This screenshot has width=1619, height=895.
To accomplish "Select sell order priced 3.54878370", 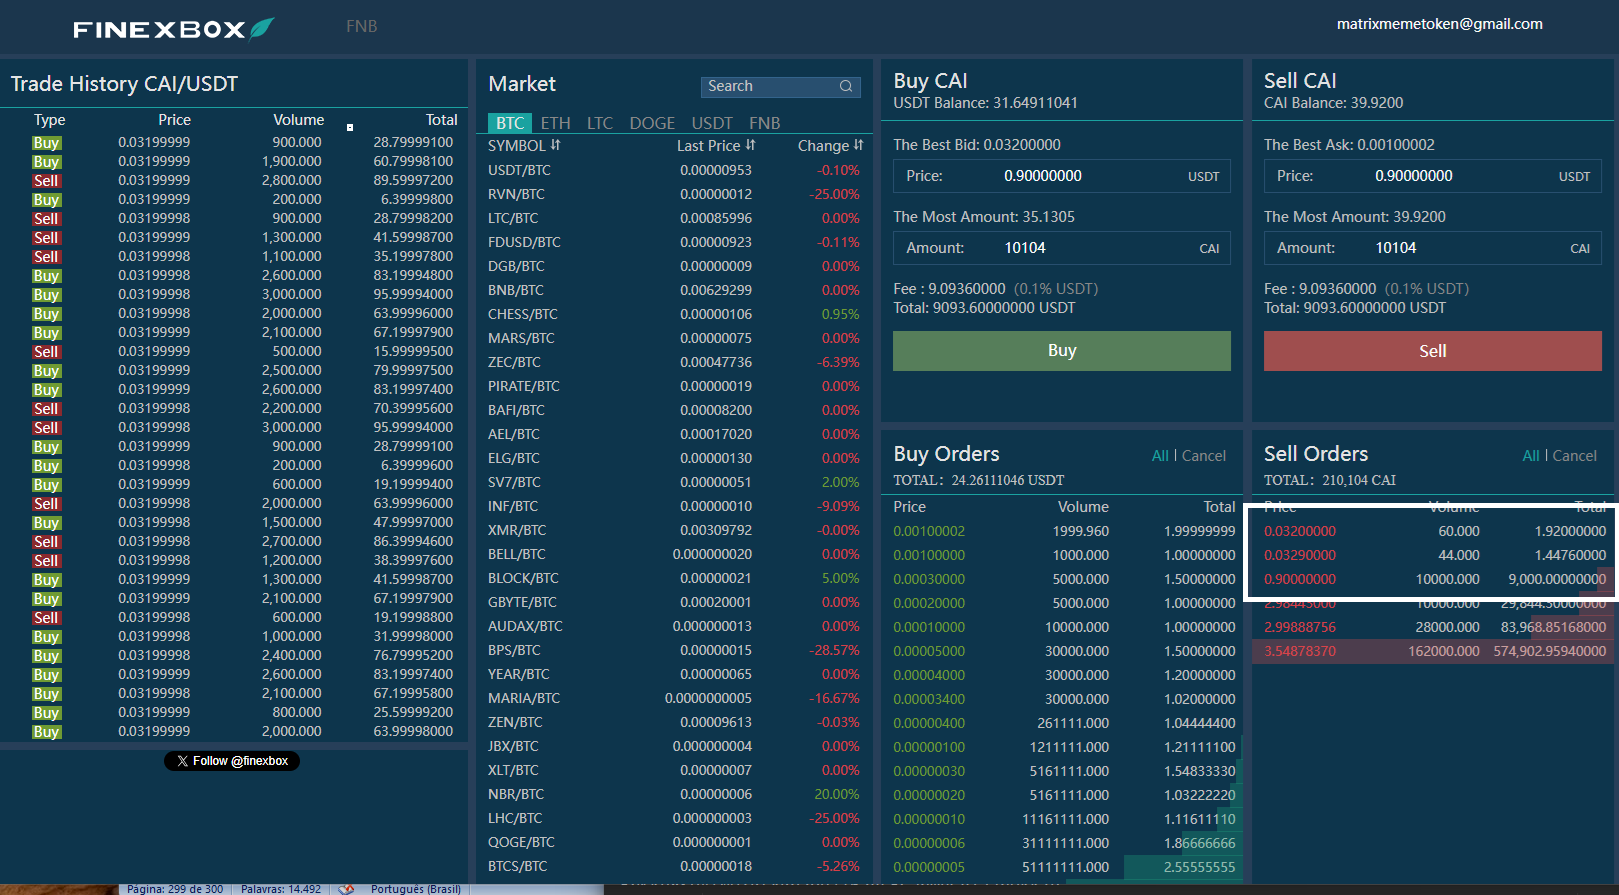I will 1435,651.
